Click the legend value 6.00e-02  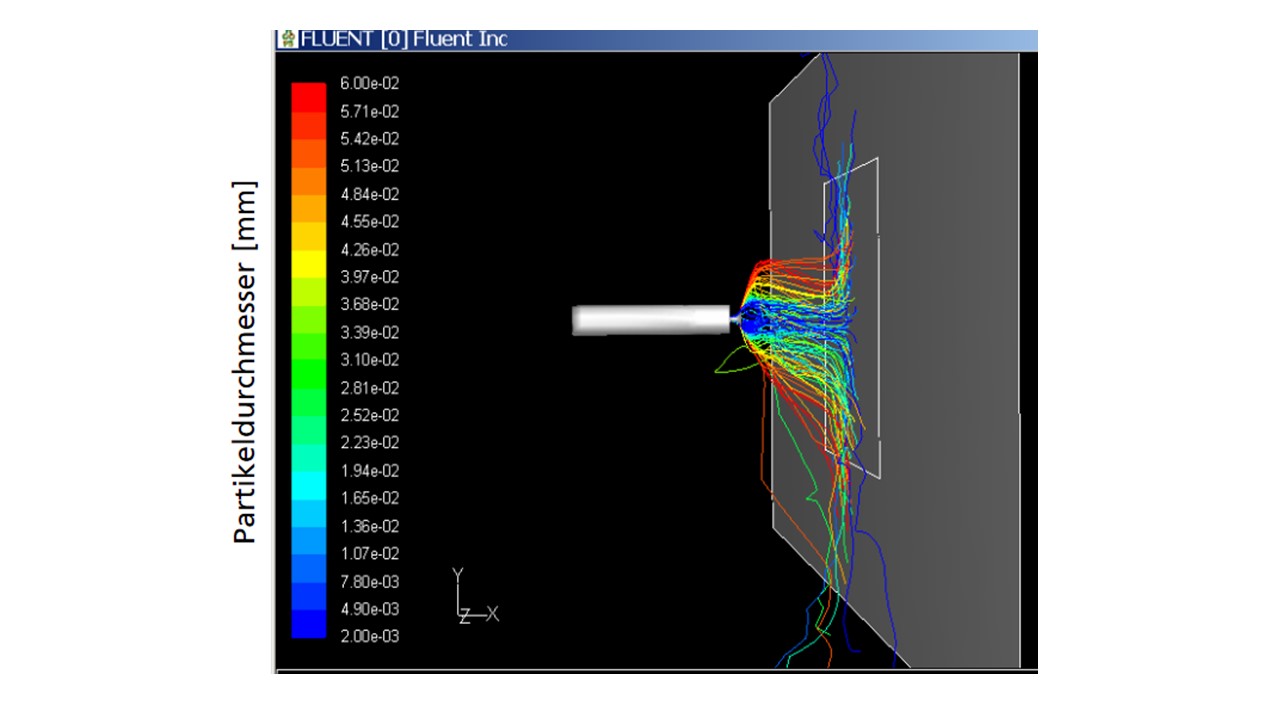[369, 83]
